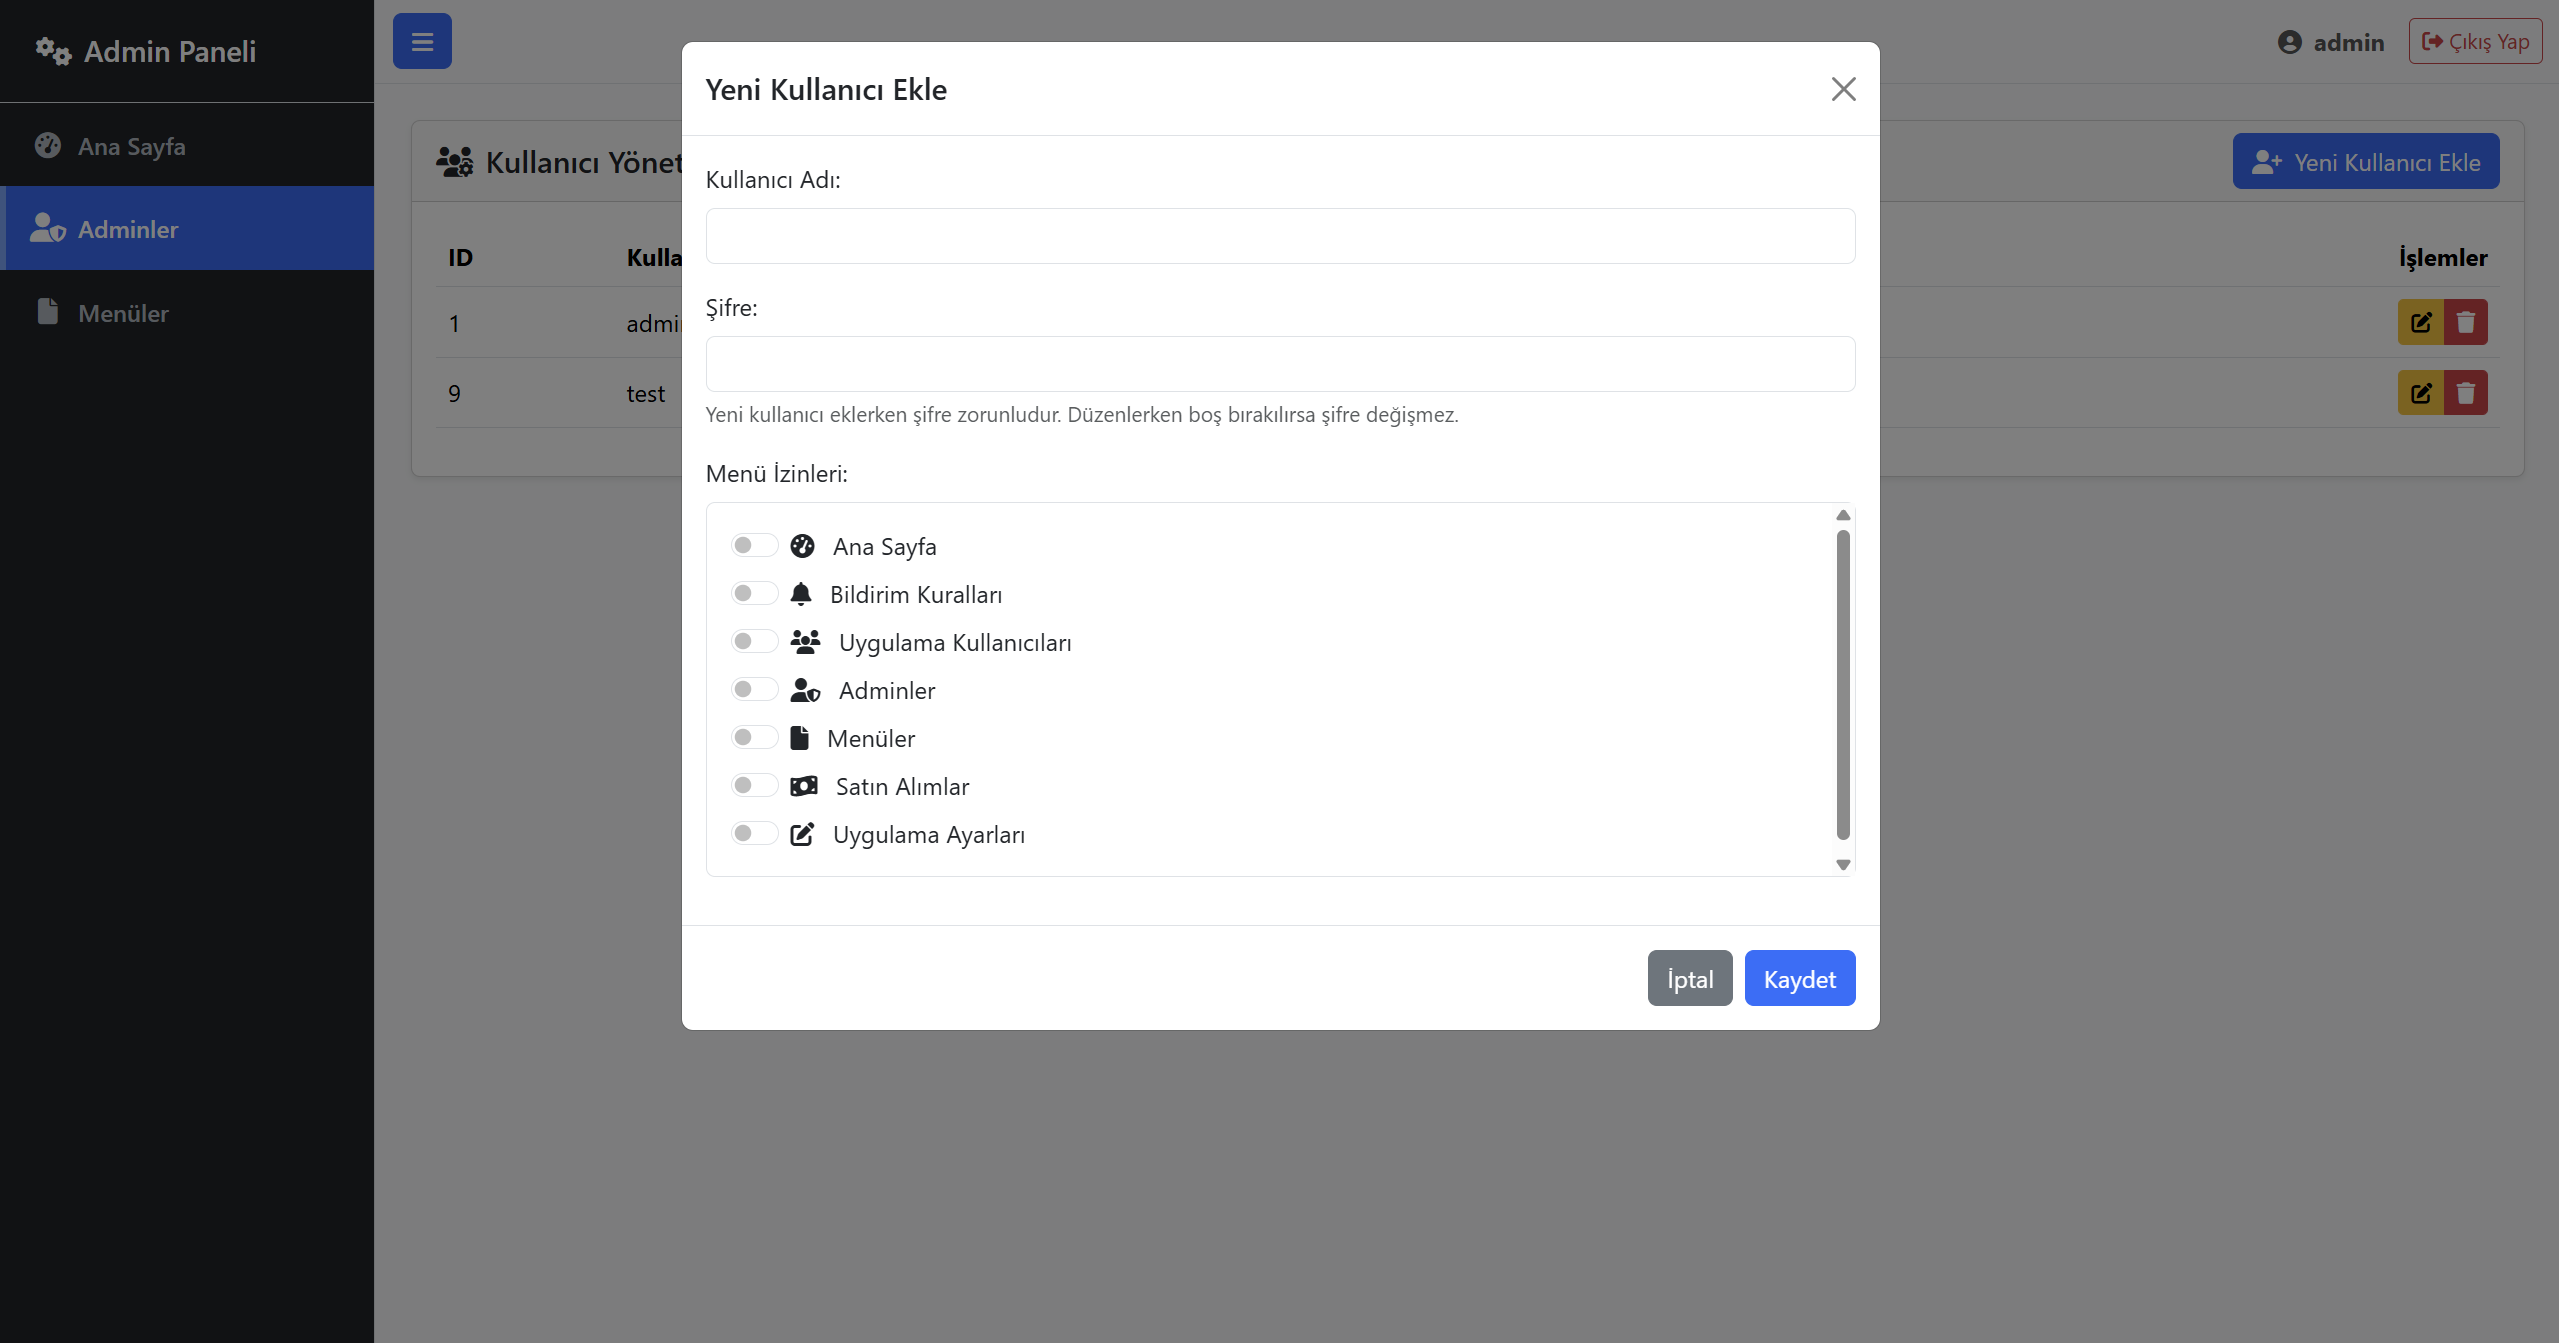Click the trash icon for admin row

click(2466, 323)
